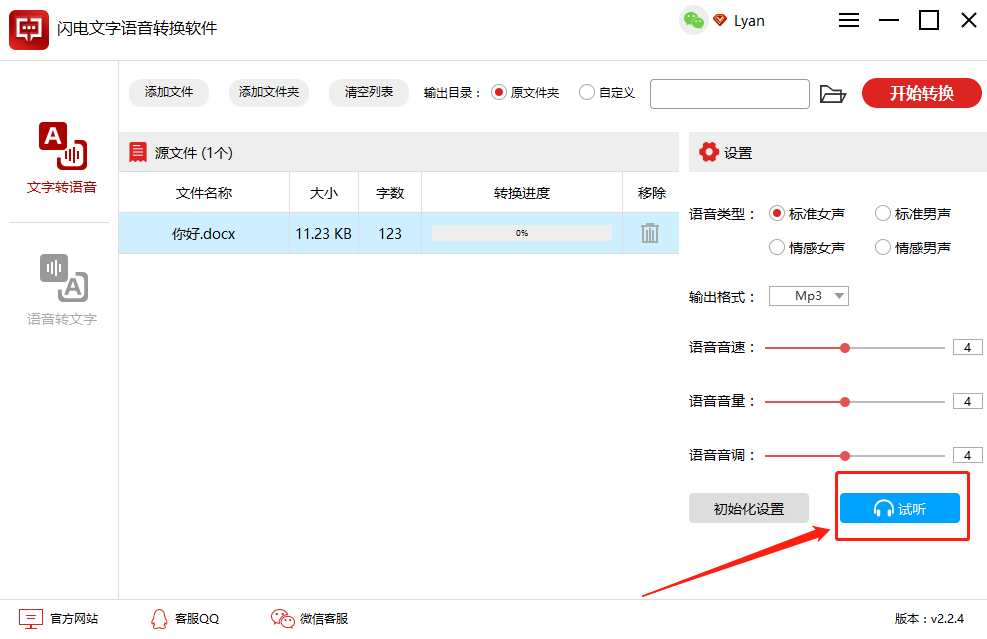Choose 情感女声 voice type
This screenshot has height=639, width=987.
pyautogui.click(x=807, y=248)
